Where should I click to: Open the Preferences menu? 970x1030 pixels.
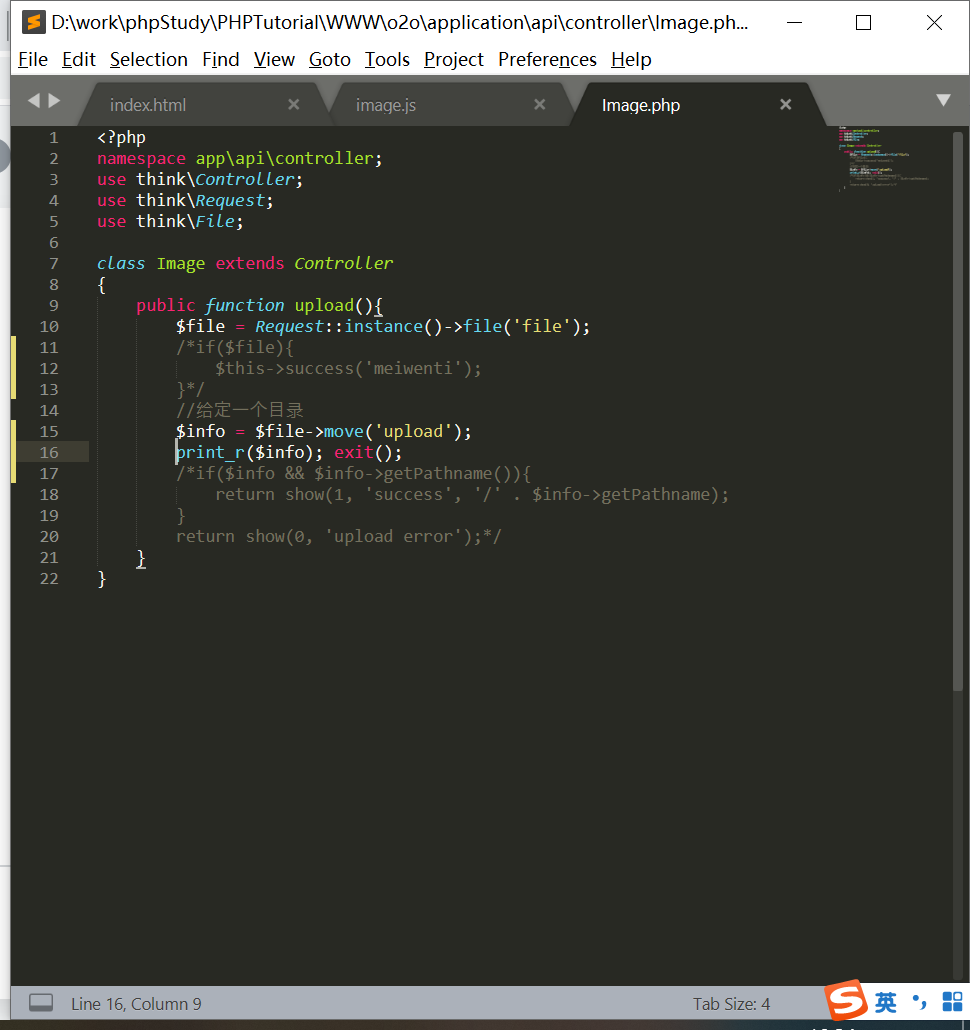pos(547,60)
